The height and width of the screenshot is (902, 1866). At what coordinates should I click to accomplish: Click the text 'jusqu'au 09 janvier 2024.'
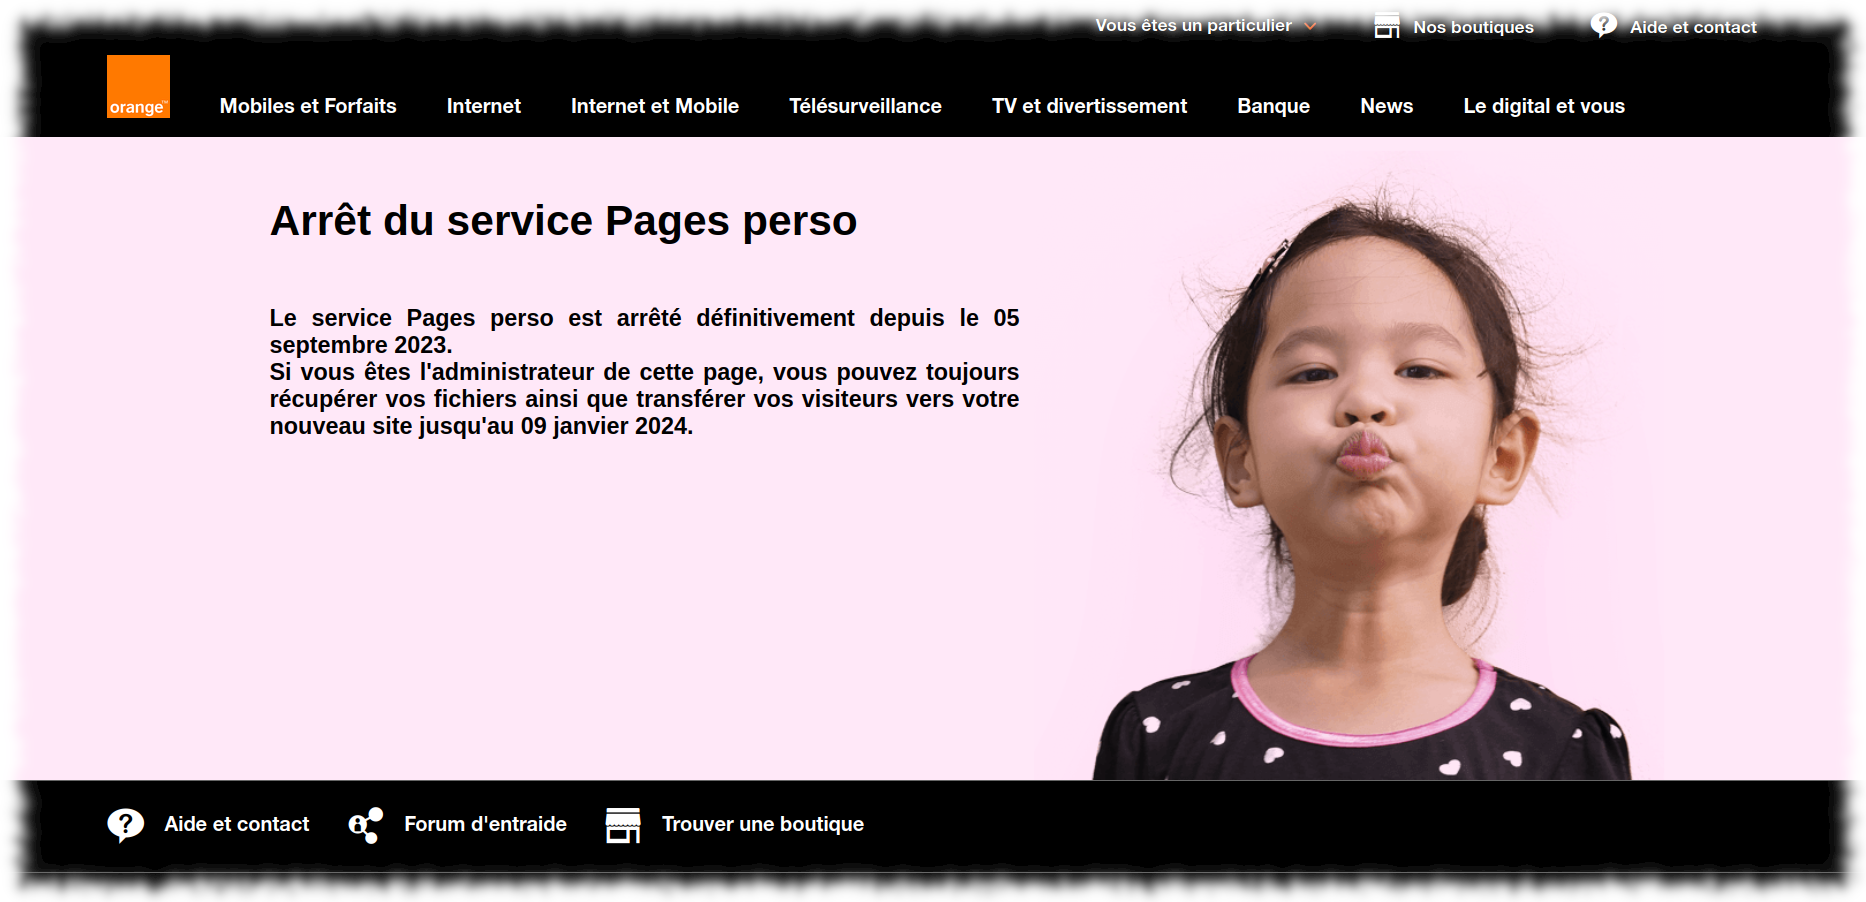pos(556,426)
